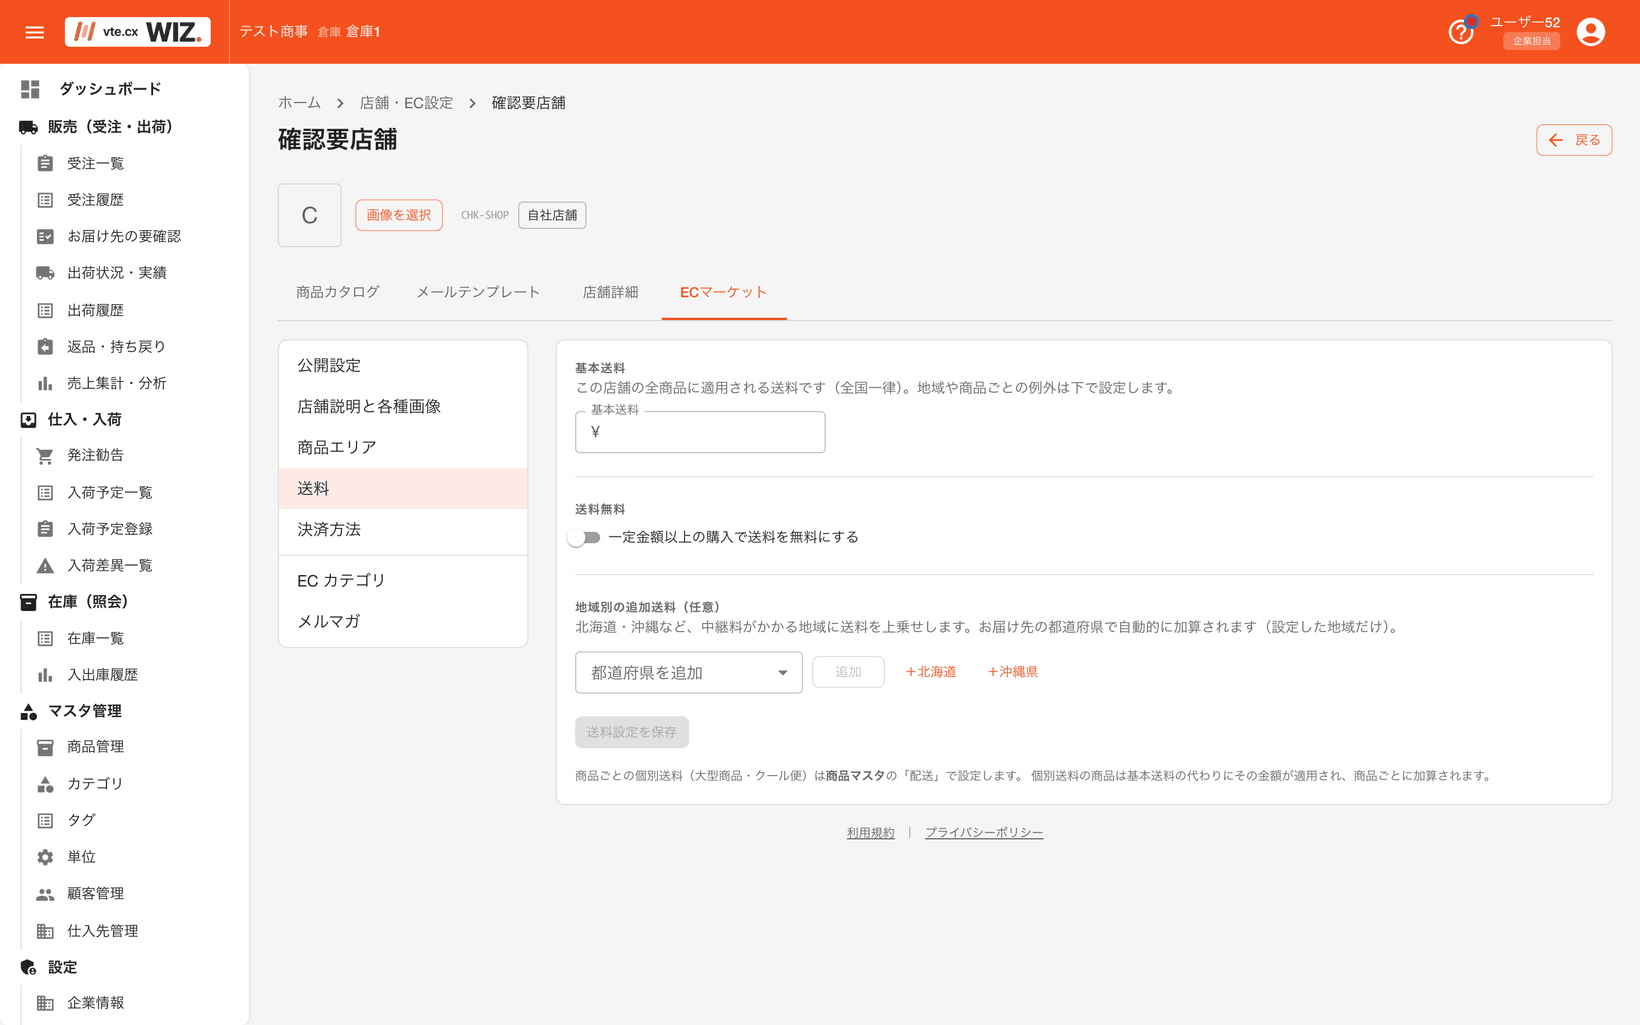
Task: Open EC カテゴリ section
Action: pos(403,581)
